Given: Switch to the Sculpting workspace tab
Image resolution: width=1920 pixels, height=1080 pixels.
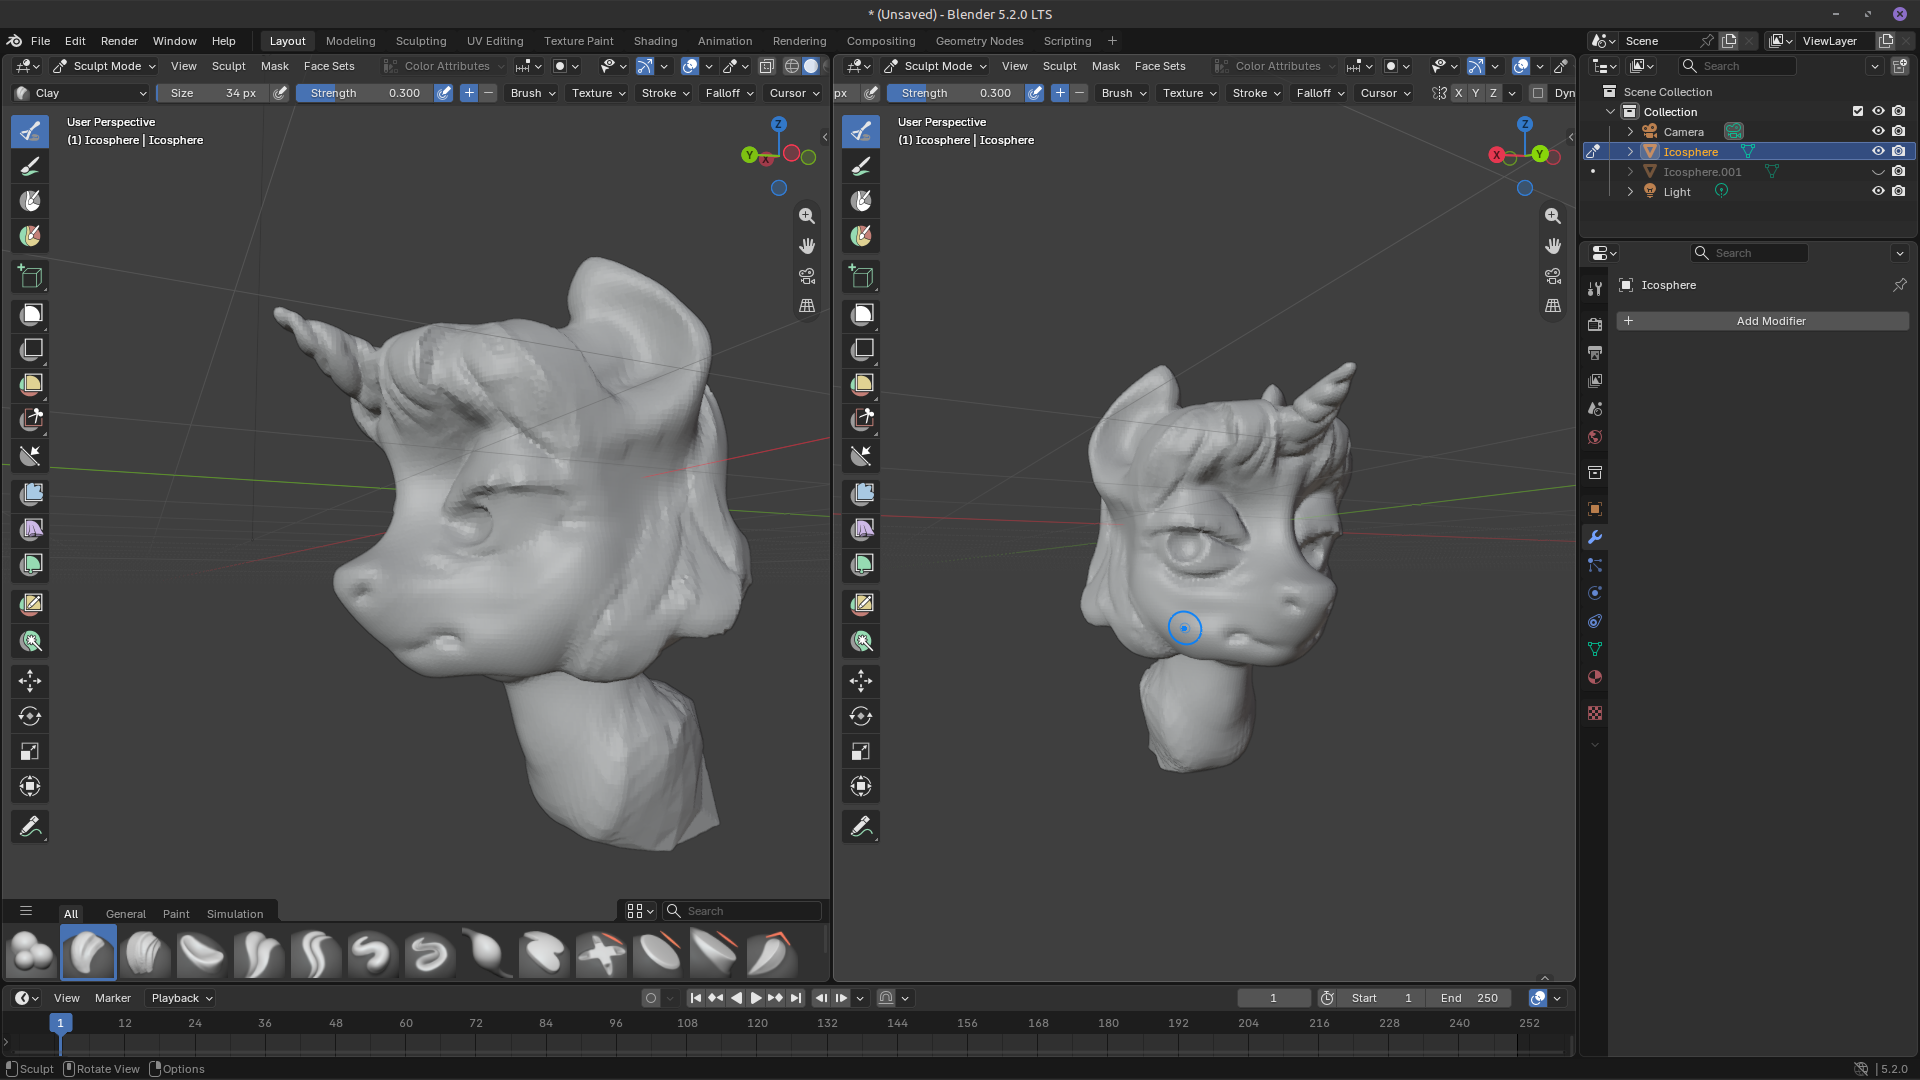Looking at the screenshot, I should [x=421, y=41].
